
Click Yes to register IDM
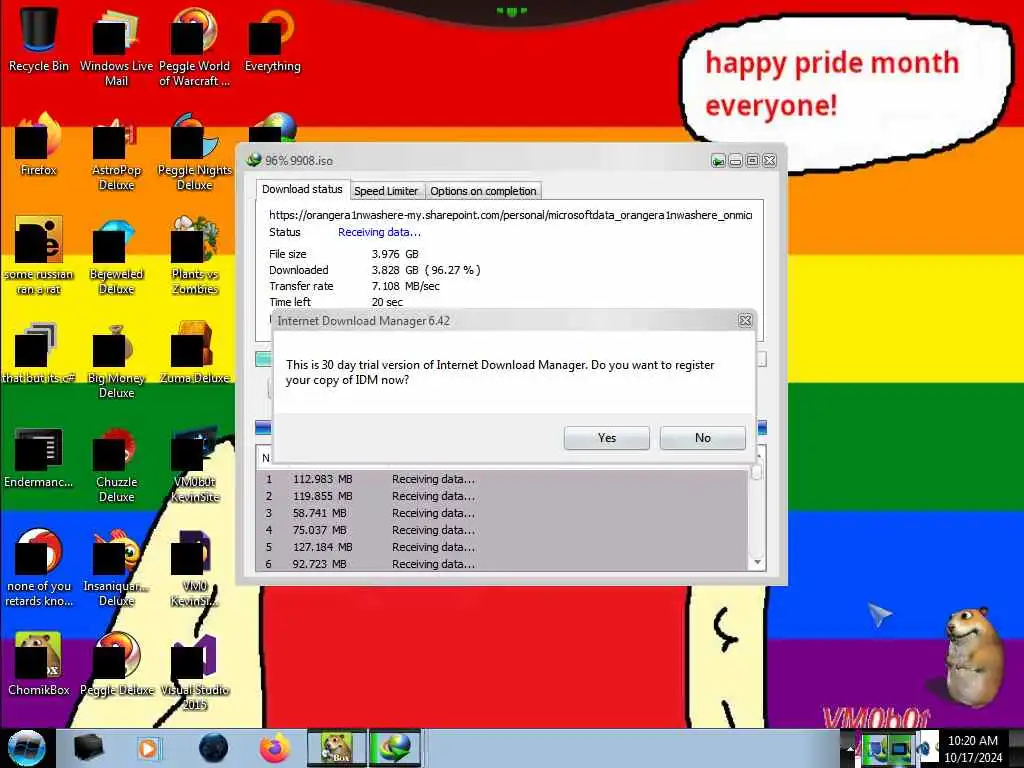click(607, 438)
